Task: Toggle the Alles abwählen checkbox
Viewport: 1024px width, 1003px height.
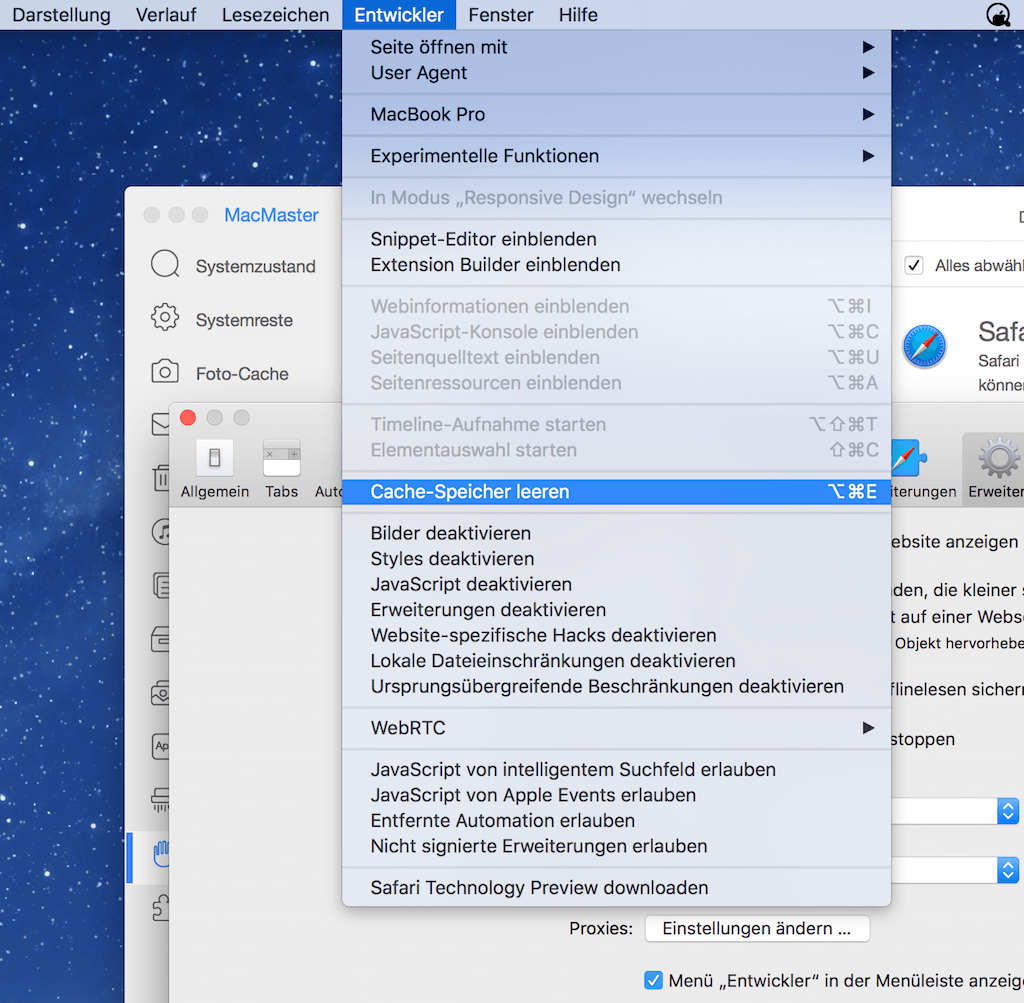Action: tap(914, 265)
